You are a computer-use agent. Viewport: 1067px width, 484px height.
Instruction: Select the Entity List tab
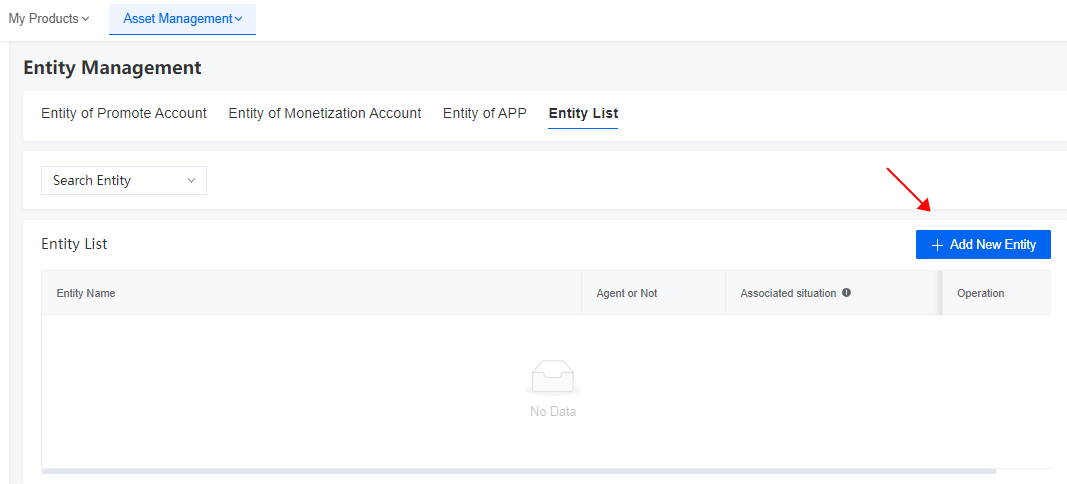[x=583, y=113]
